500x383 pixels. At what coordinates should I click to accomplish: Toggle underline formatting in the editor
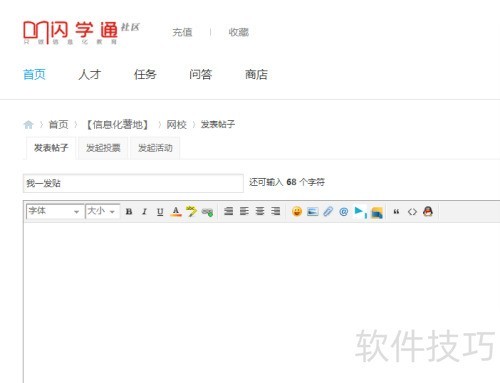[160, 212]
